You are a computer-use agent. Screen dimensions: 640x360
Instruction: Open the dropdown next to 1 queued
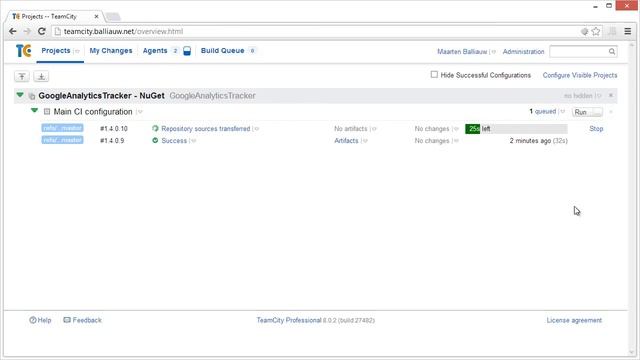562,111
